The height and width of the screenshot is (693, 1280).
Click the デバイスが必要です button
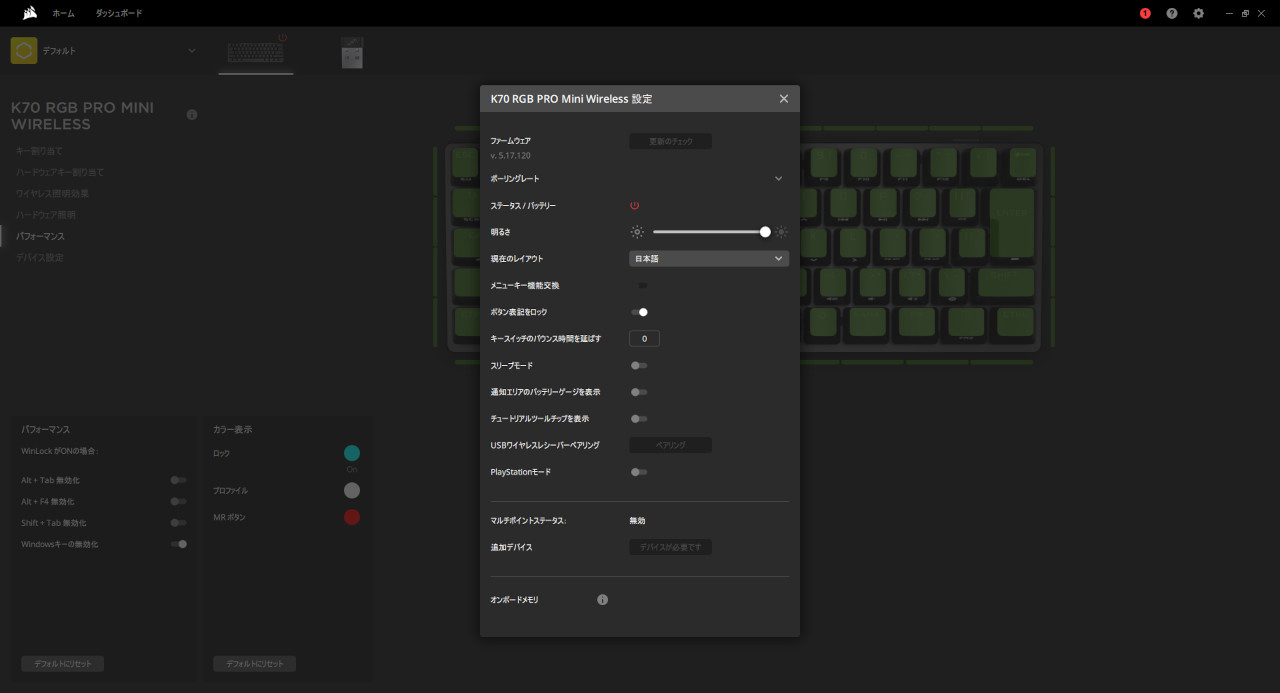(x=670, y=547)
